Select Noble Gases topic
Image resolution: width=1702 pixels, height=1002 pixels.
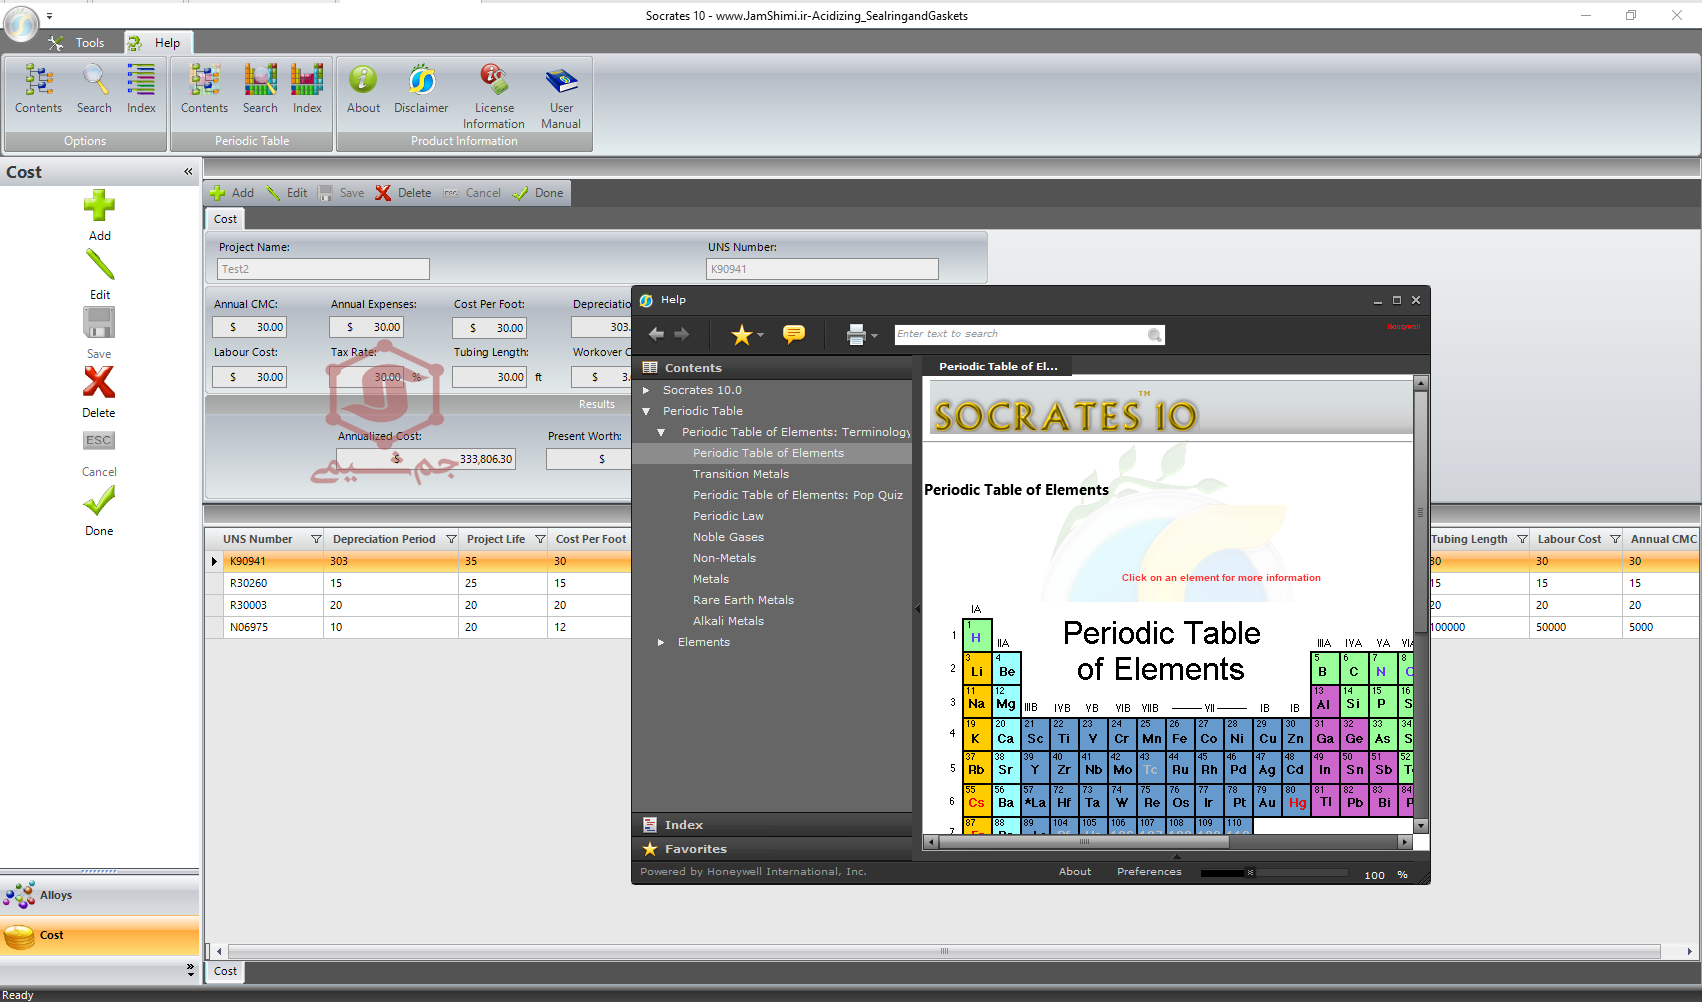point(728,537)
